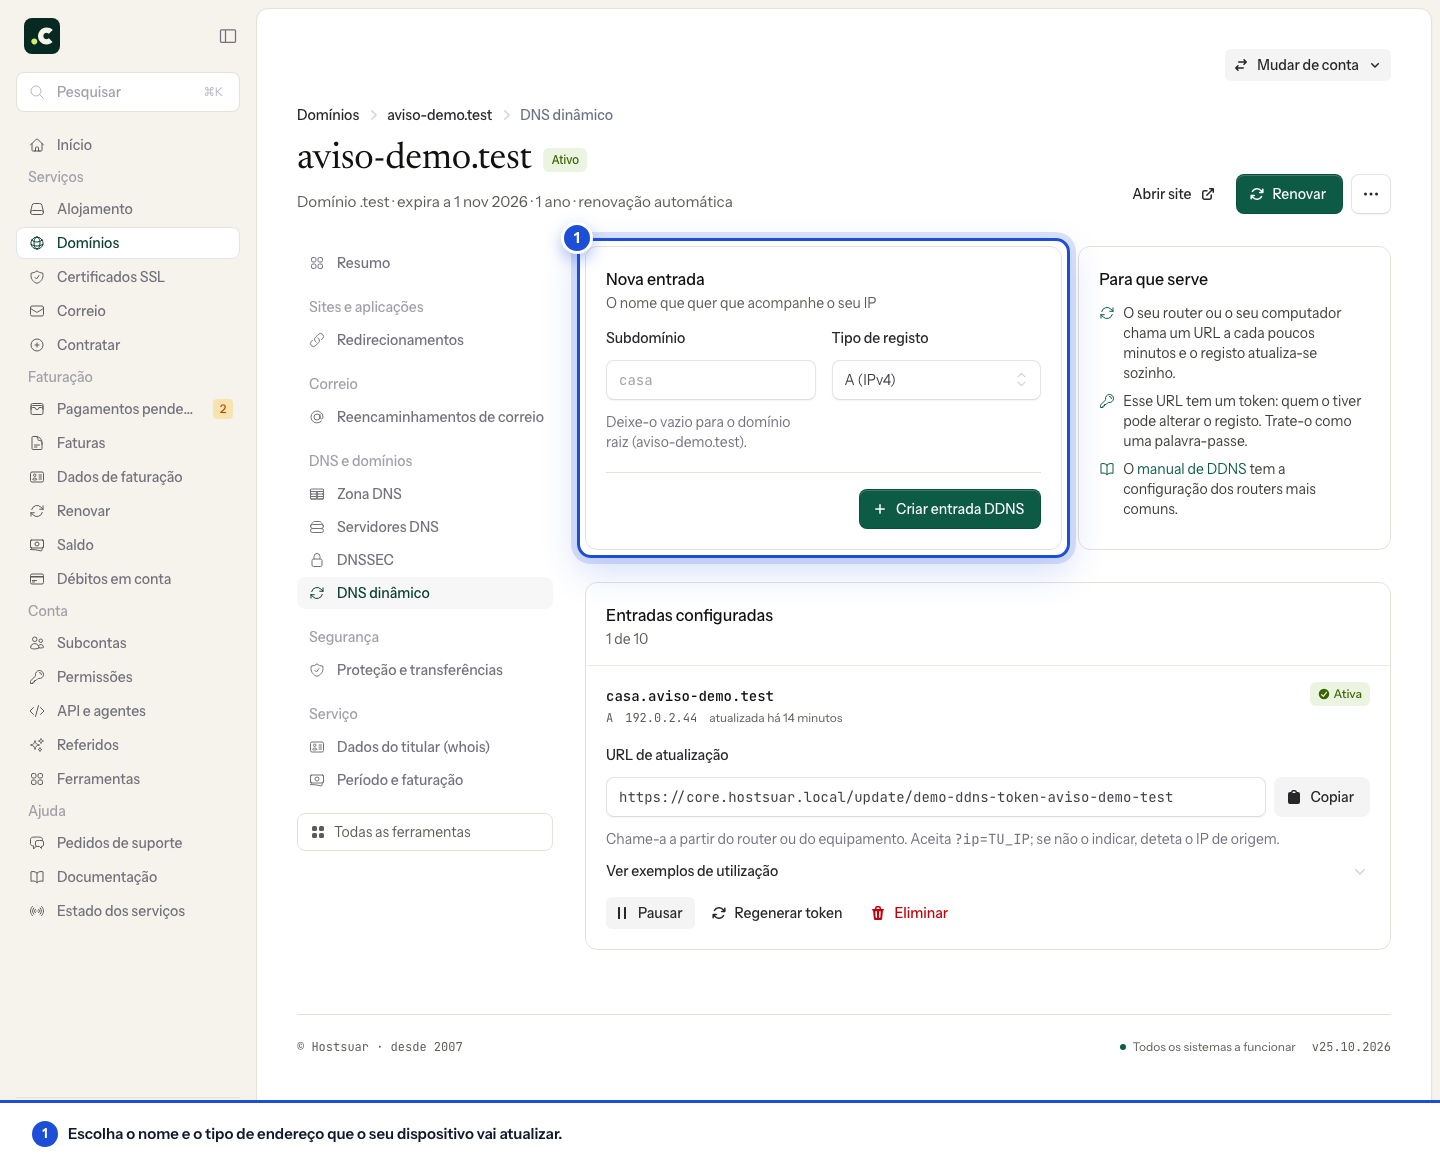
Task: Click Criar entrada DDNS button
Action: [x=950, y=509]
